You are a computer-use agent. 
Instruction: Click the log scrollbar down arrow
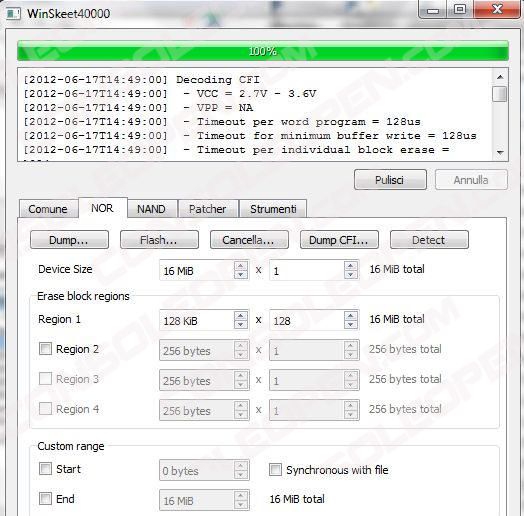coord(500,152)
